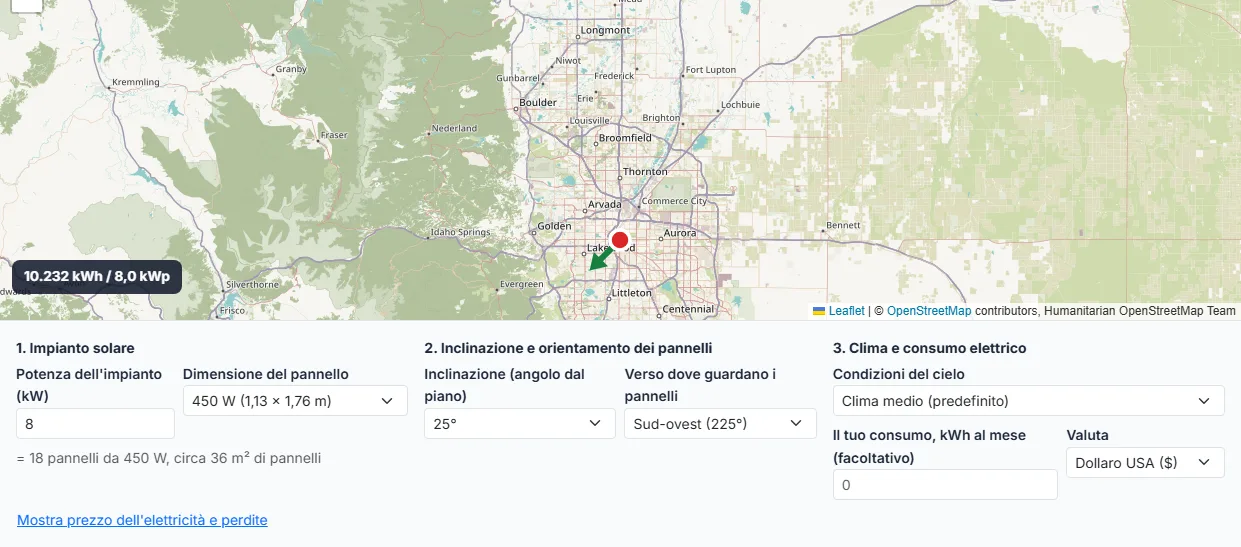Click the Boulder label on the map
The width and height of the screenshot is (1241, 547).
point(538,103)
